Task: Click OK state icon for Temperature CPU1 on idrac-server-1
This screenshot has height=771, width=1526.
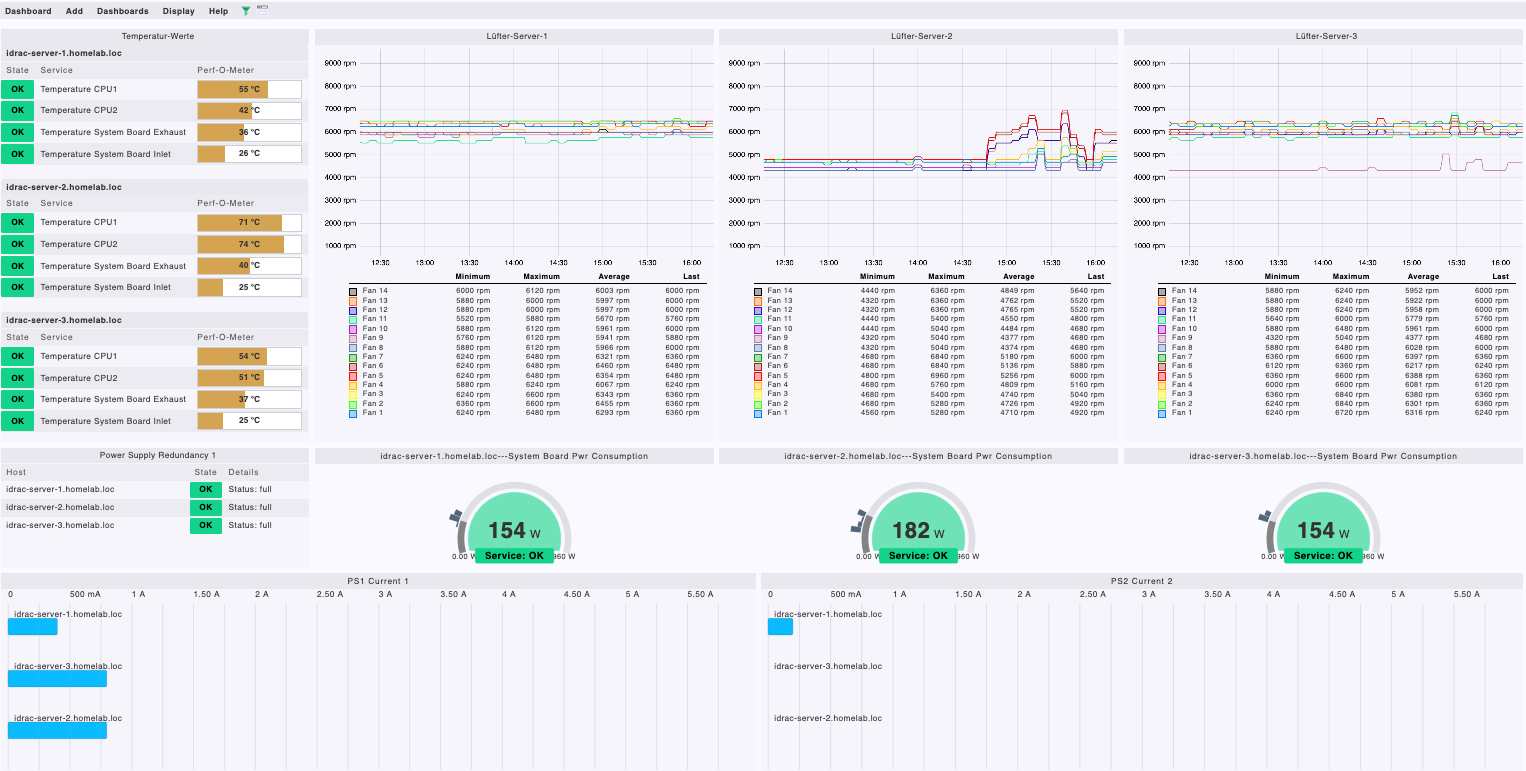Action: pos(18,88)
